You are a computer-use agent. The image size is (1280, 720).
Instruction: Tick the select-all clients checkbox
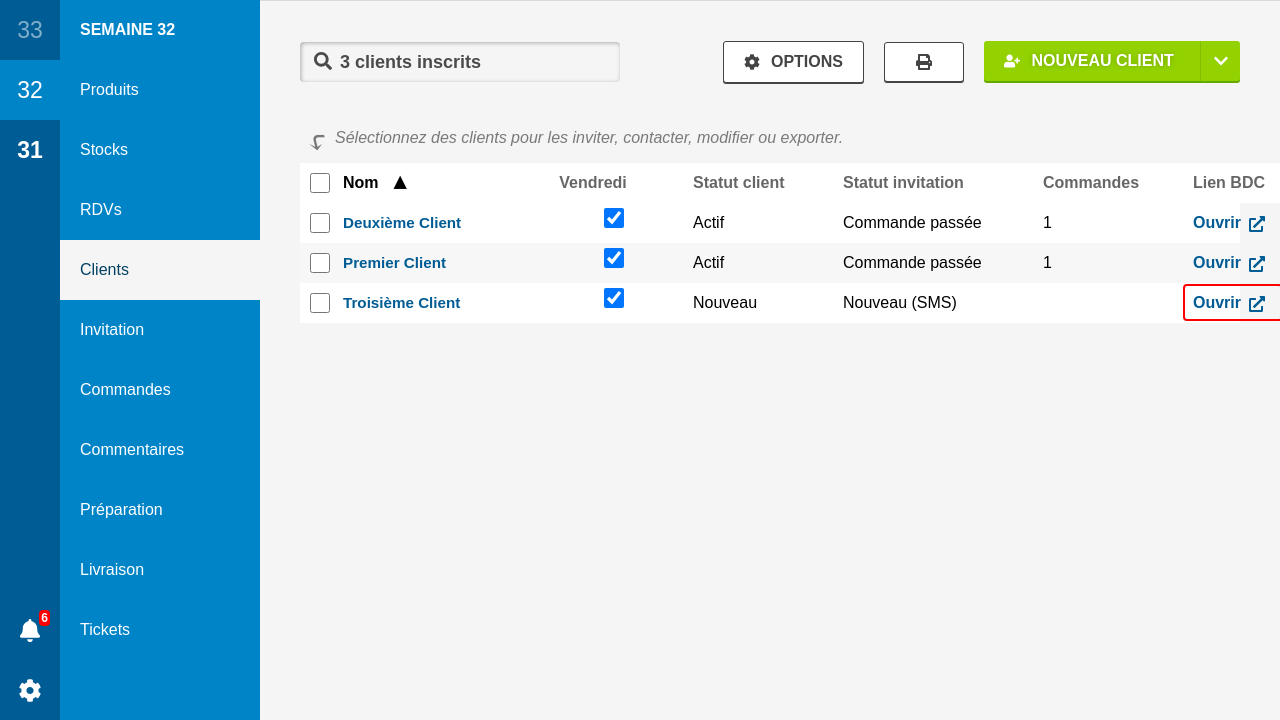[320, 183]
